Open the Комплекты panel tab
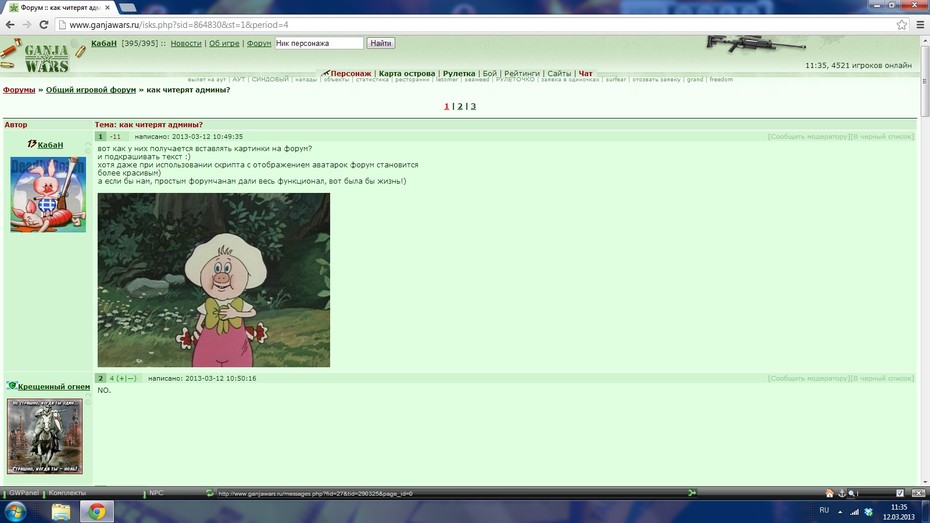Image resolution: width=930 pixels, height=523 pixels. tap(67, 493)
